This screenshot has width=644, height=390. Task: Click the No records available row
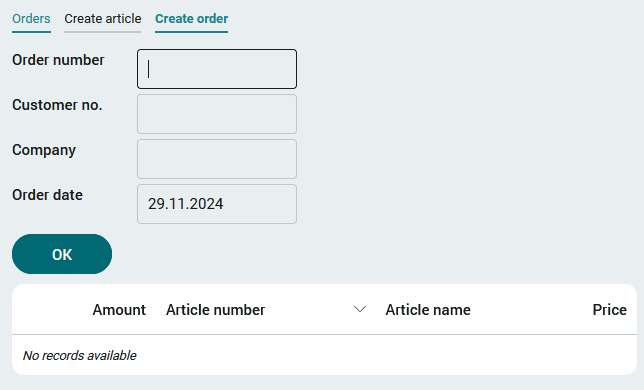point(324,355)
